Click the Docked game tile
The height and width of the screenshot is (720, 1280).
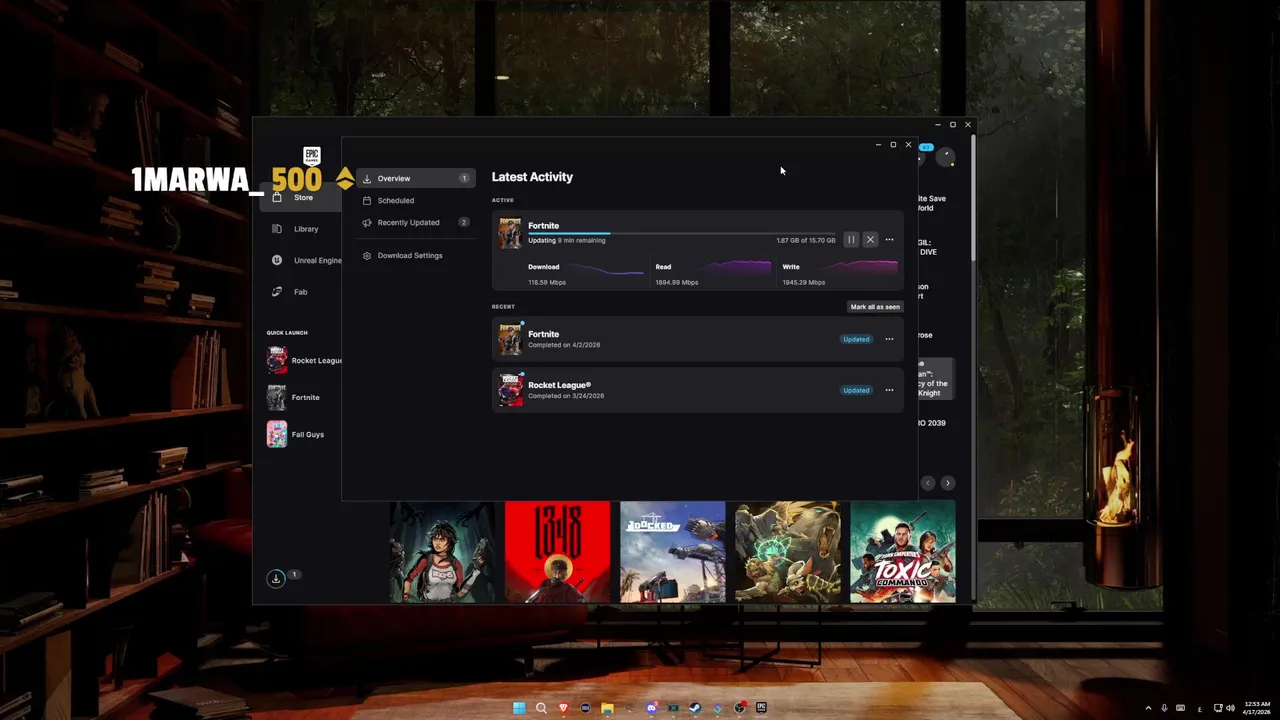tap(672, 552)
